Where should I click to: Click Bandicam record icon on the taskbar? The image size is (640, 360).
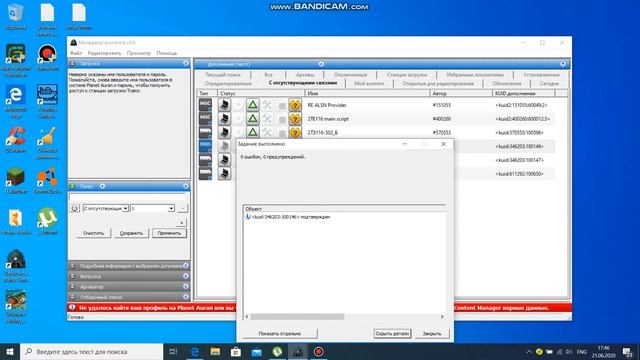point(318,351)
